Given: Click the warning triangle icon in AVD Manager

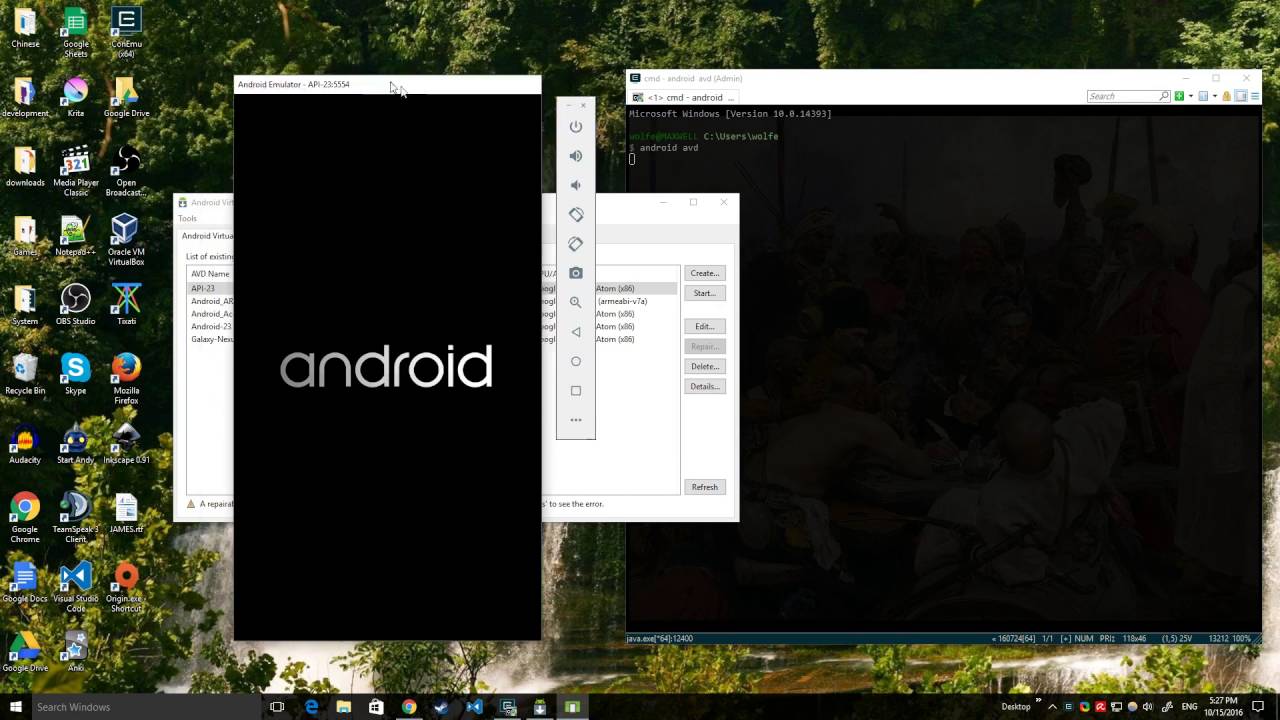Looking at the screenshot, I should click(x=191, y=504).
